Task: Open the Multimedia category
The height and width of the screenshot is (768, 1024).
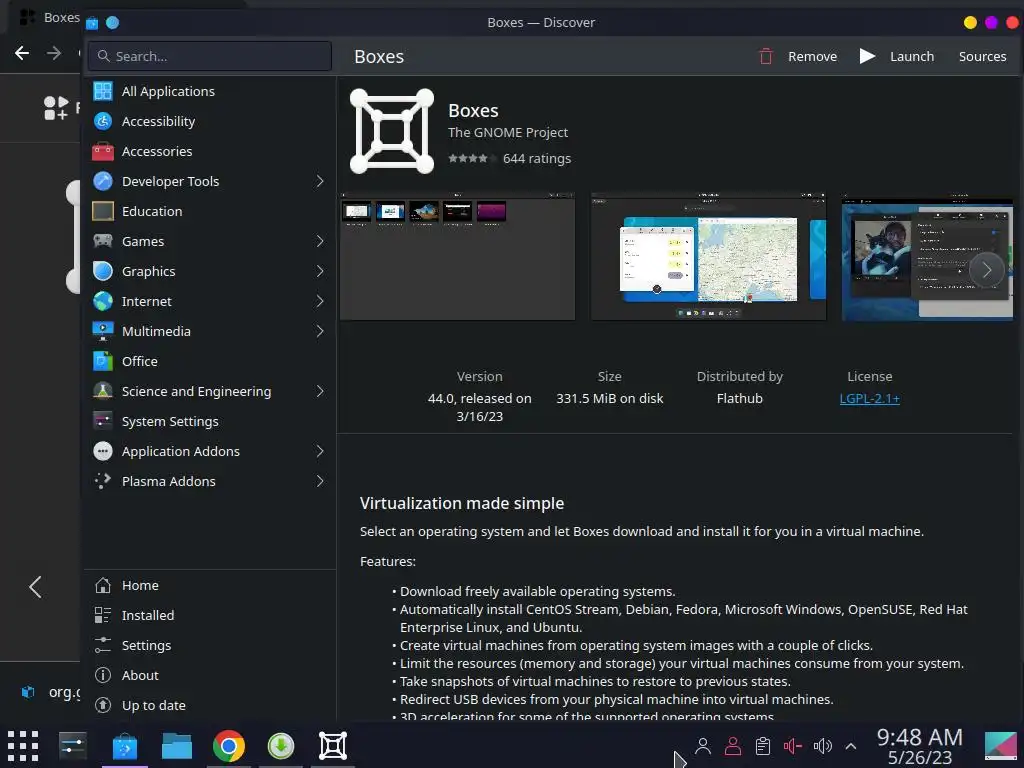Action: 209,332
